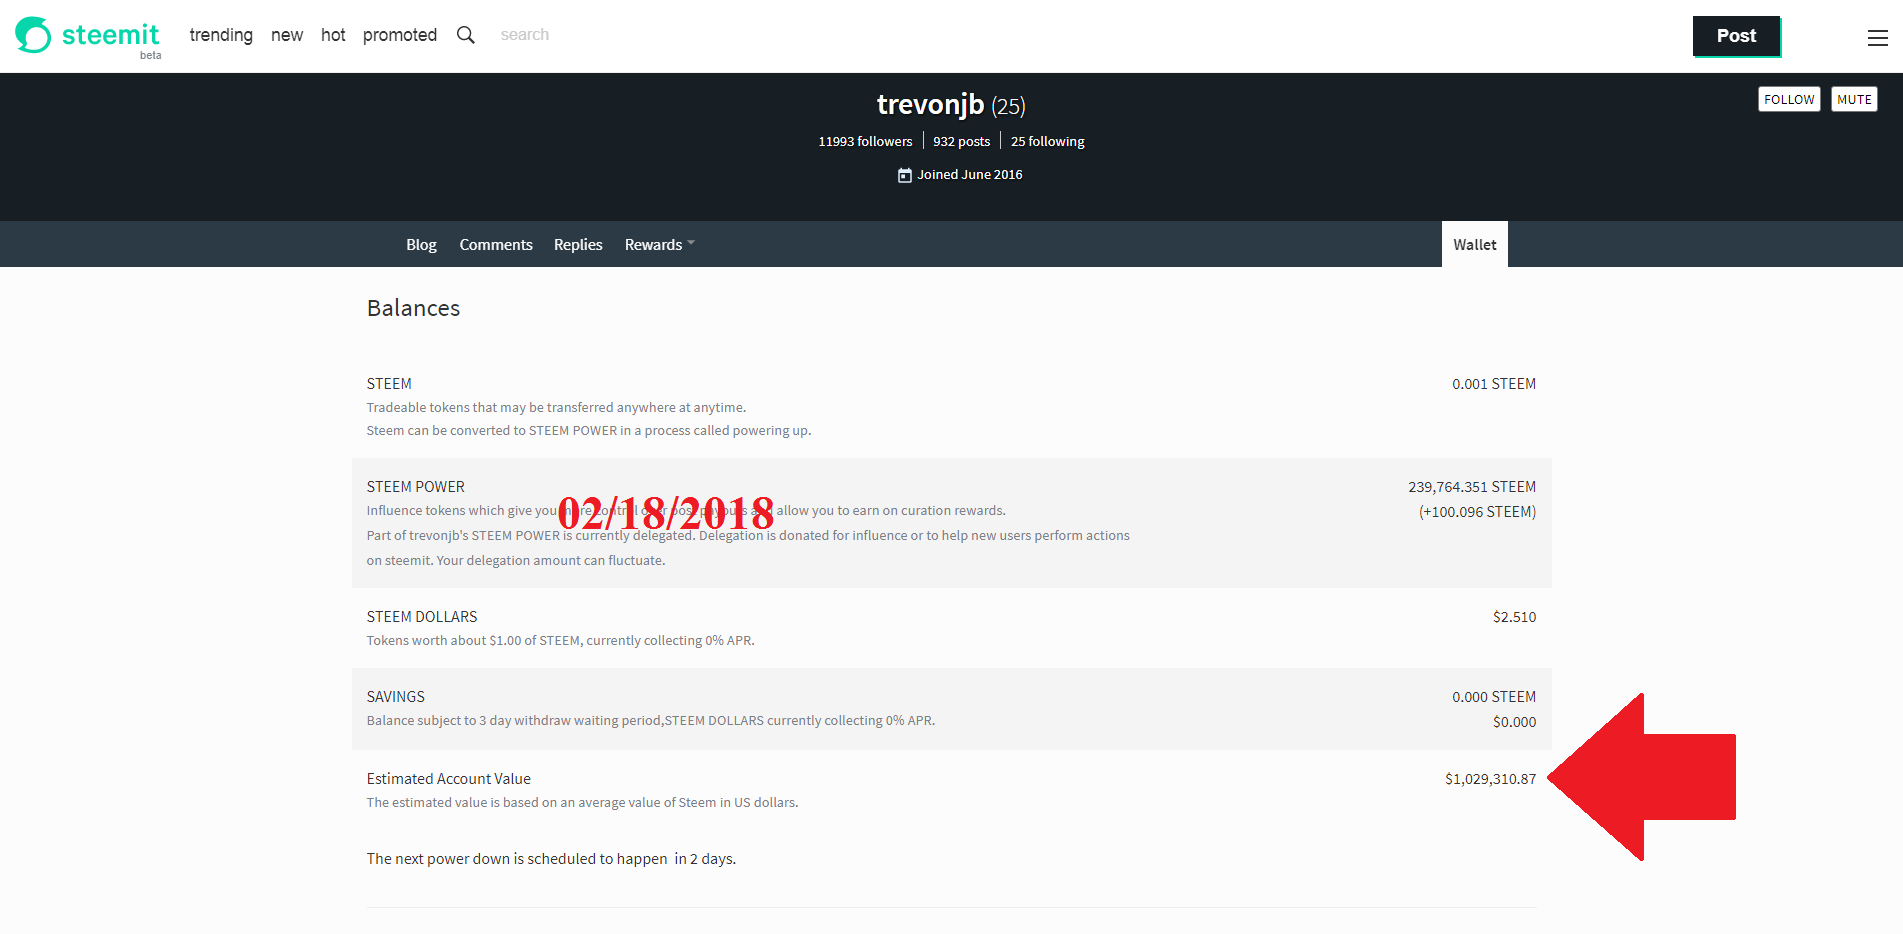
Task: Open the 932 posts link
Action: pyautogui.click(x=961, y=141)
